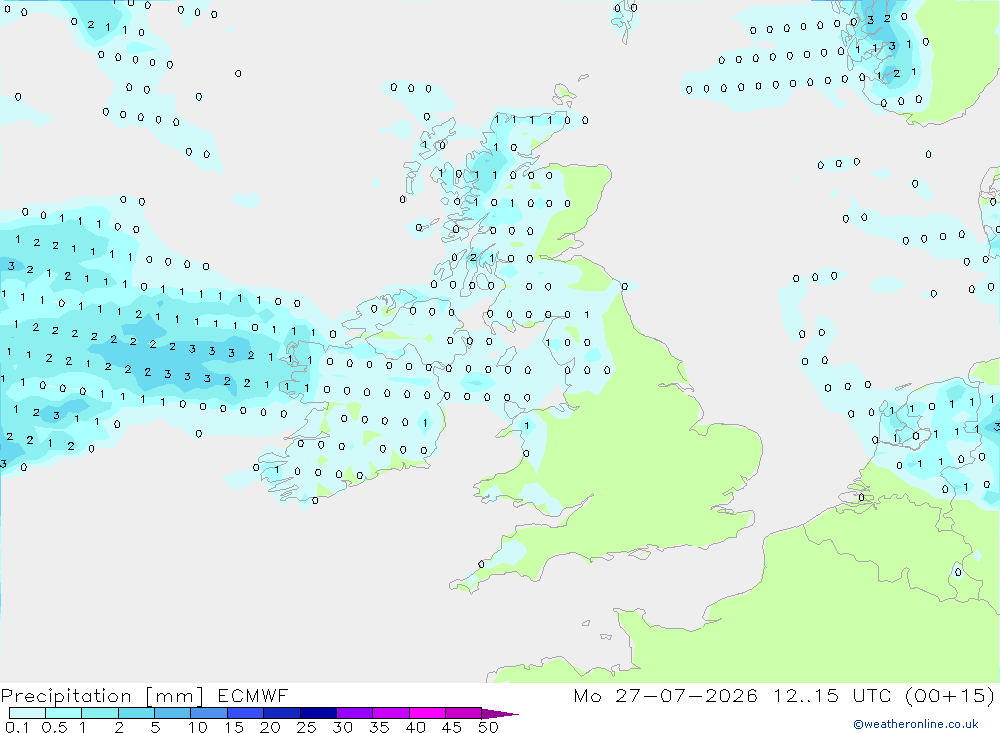This screenshot has width=1000, height=733.
Task: Click the 0.5–1 mm legend swatch
Action: tap(63, 713)
